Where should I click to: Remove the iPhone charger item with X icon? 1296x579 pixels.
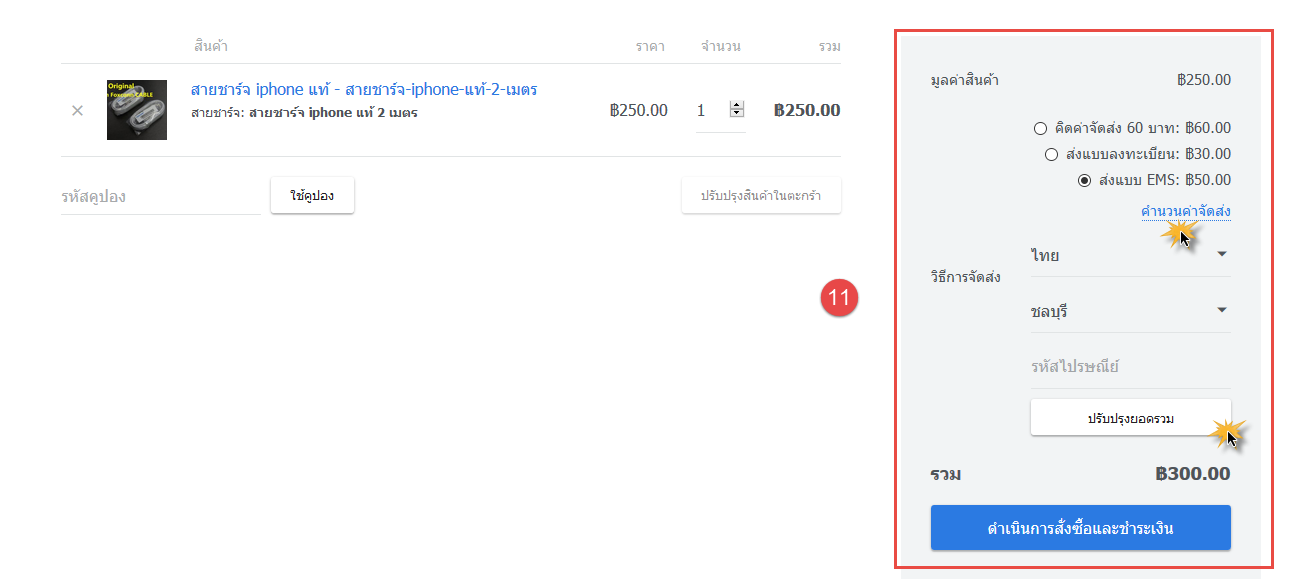tap(77, 110)
